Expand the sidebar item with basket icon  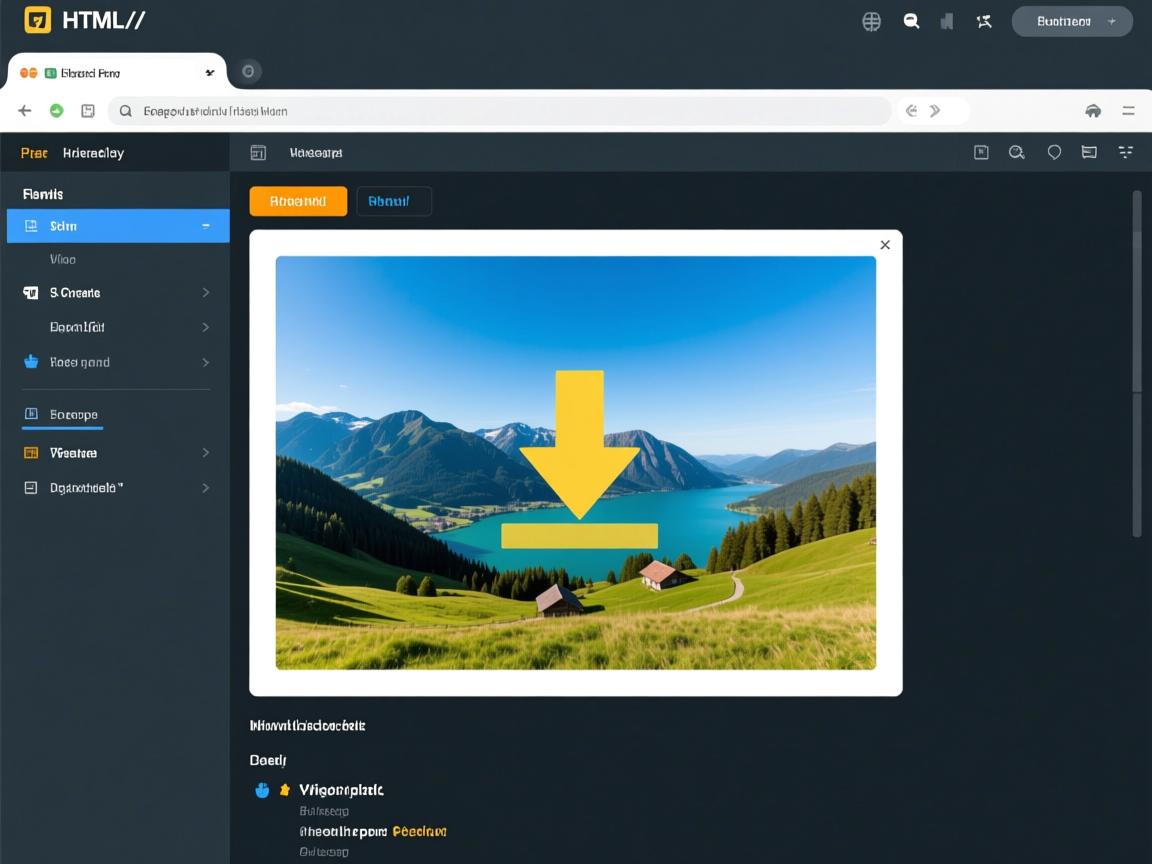coord(205,362)
